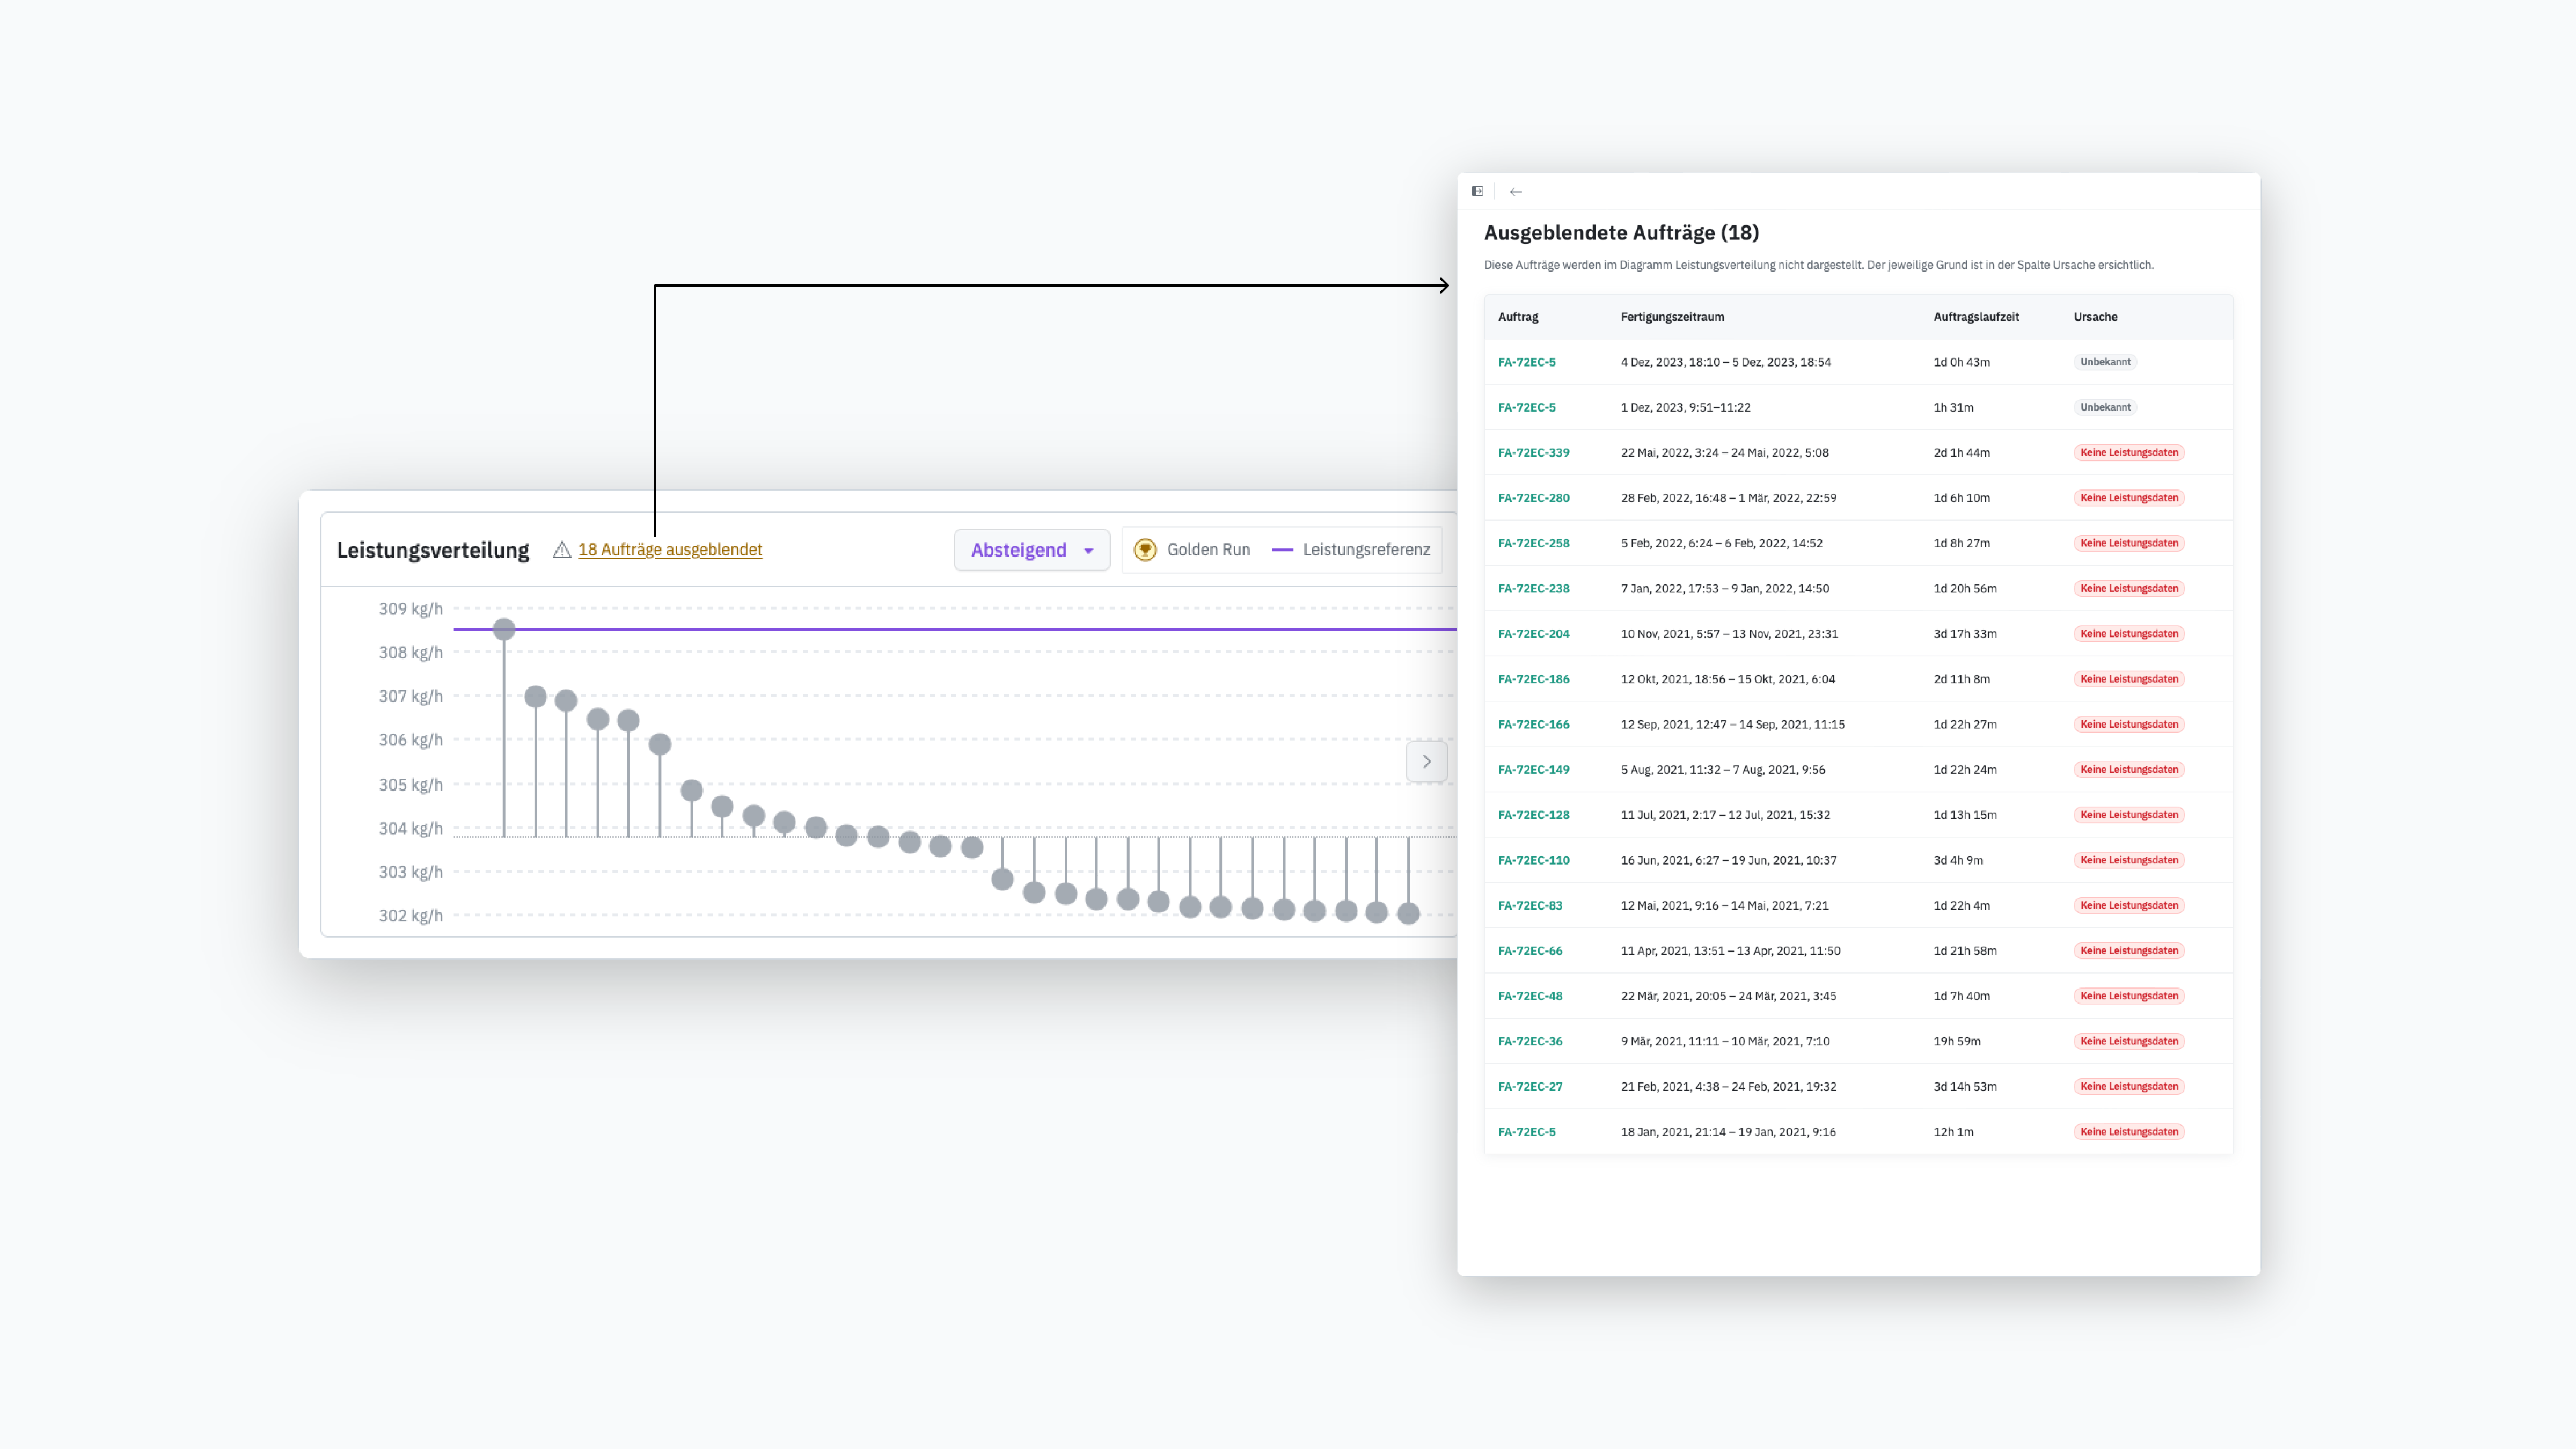Click the 19h 59m duration cell

(1957, 1041)
